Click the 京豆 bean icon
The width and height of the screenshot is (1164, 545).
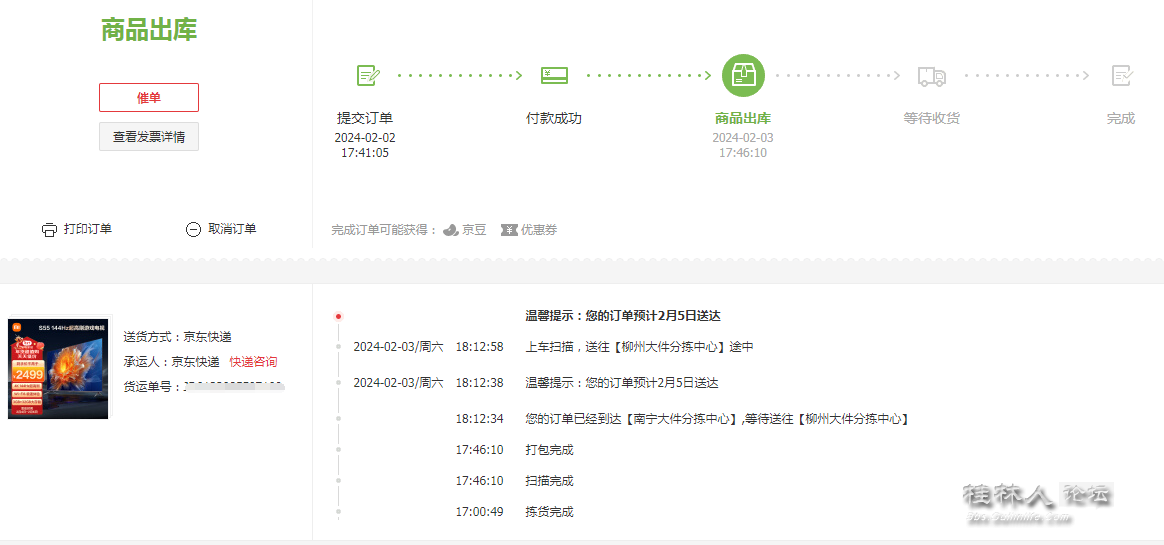click(x=451, y=229)
